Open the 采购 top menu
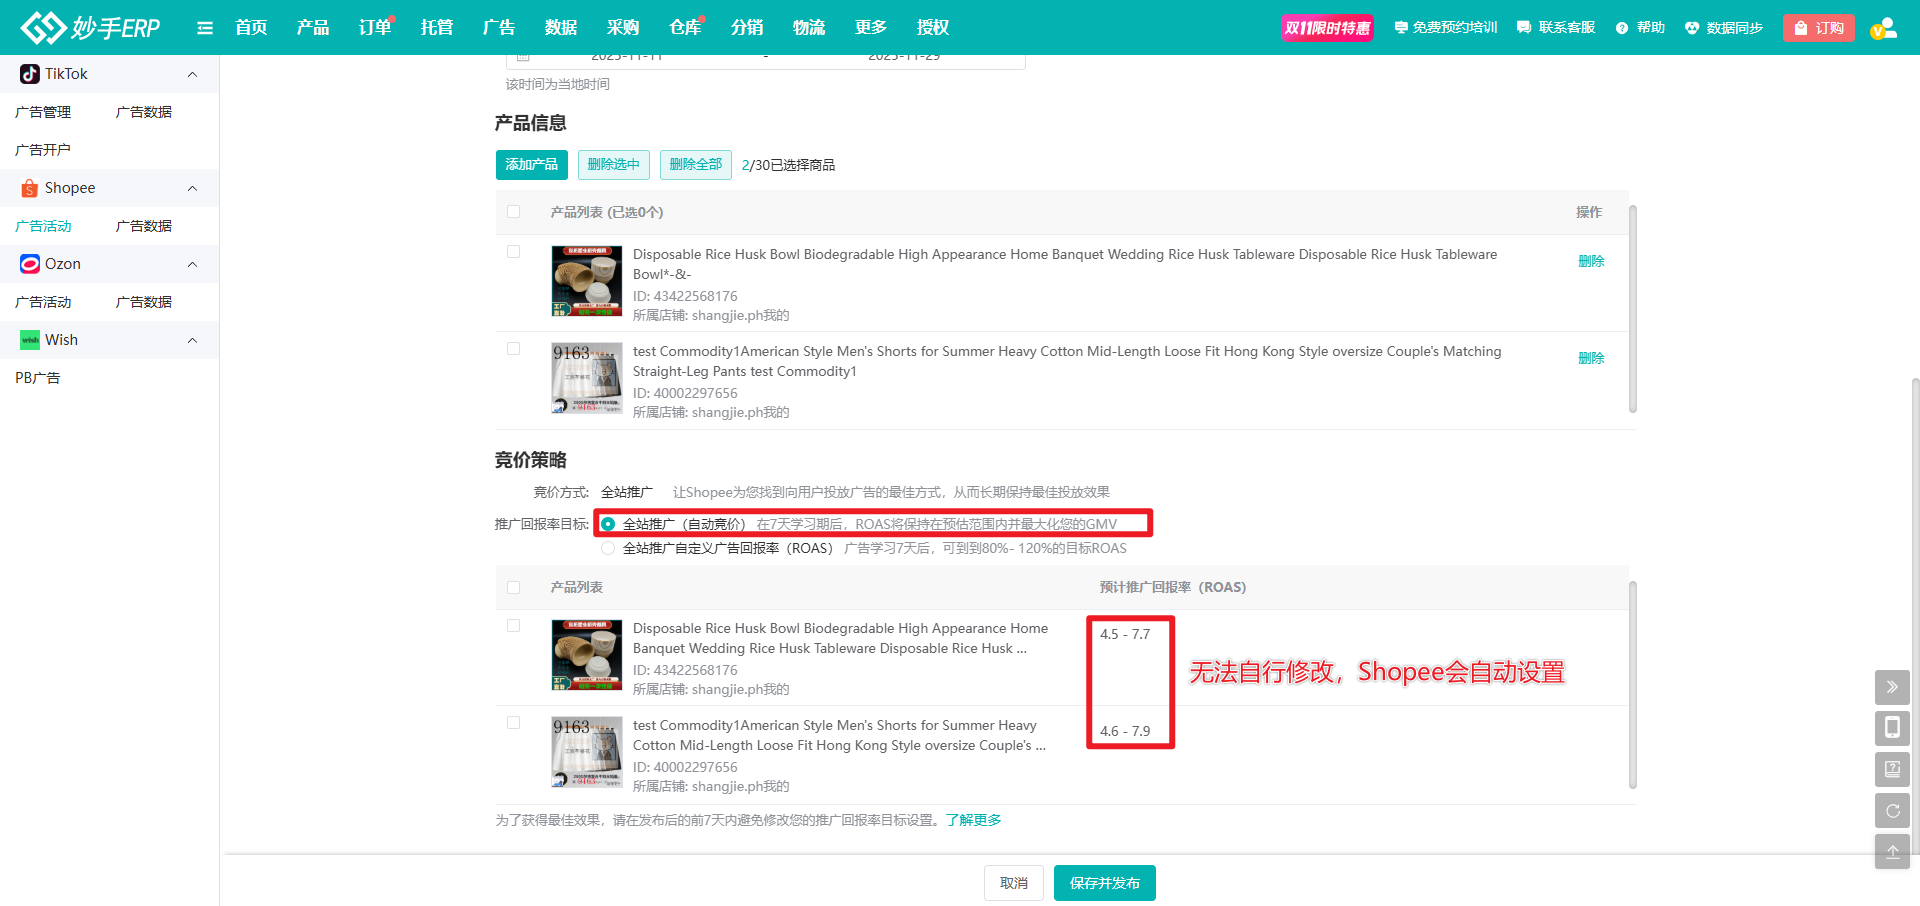Screen dimensions: 1920x906 point(623,28)
